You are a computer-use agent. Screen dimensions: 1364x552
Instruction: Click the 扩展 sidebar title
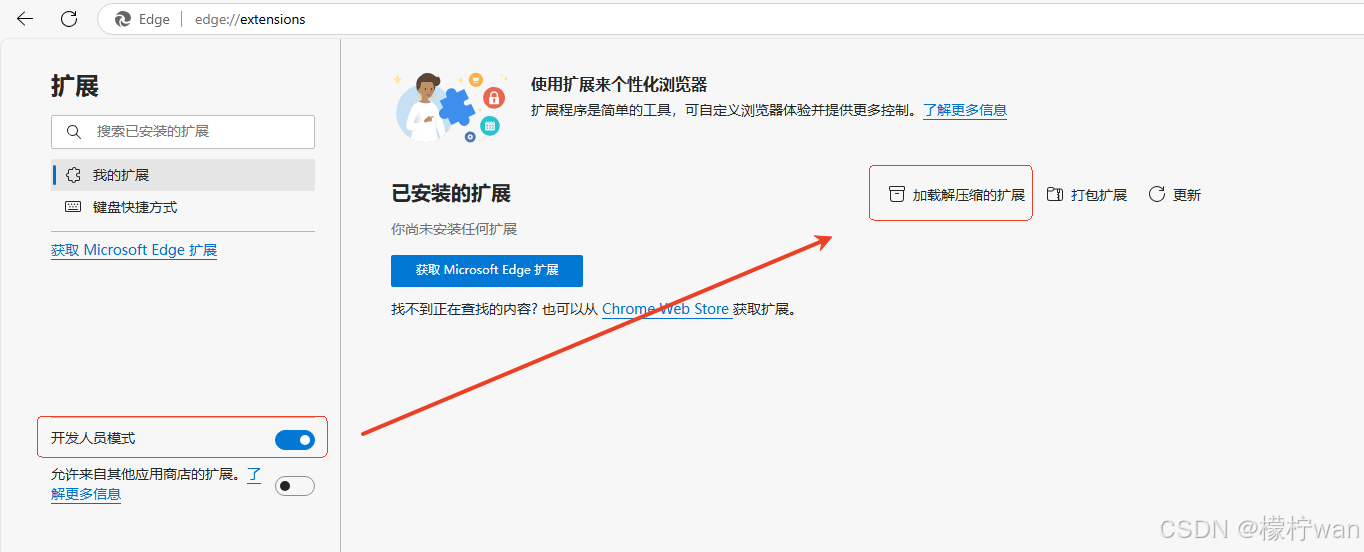[75, 86]
